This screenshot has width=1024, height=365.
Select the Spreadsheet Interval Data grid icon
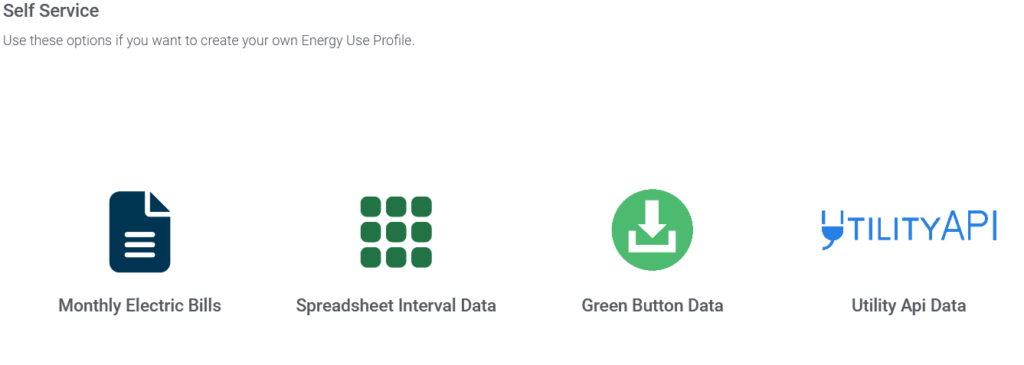[x=396, y=232]
